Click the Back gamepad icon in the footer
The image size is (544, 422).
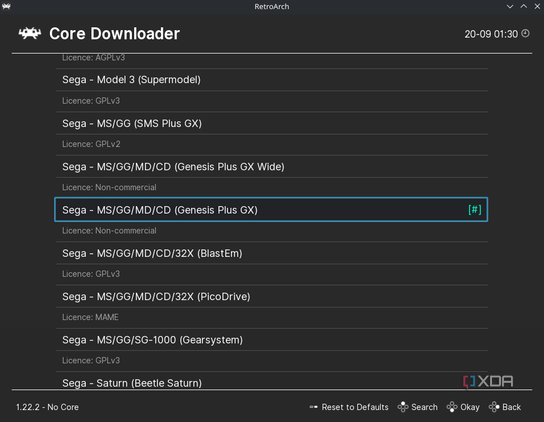coord(494,407)
